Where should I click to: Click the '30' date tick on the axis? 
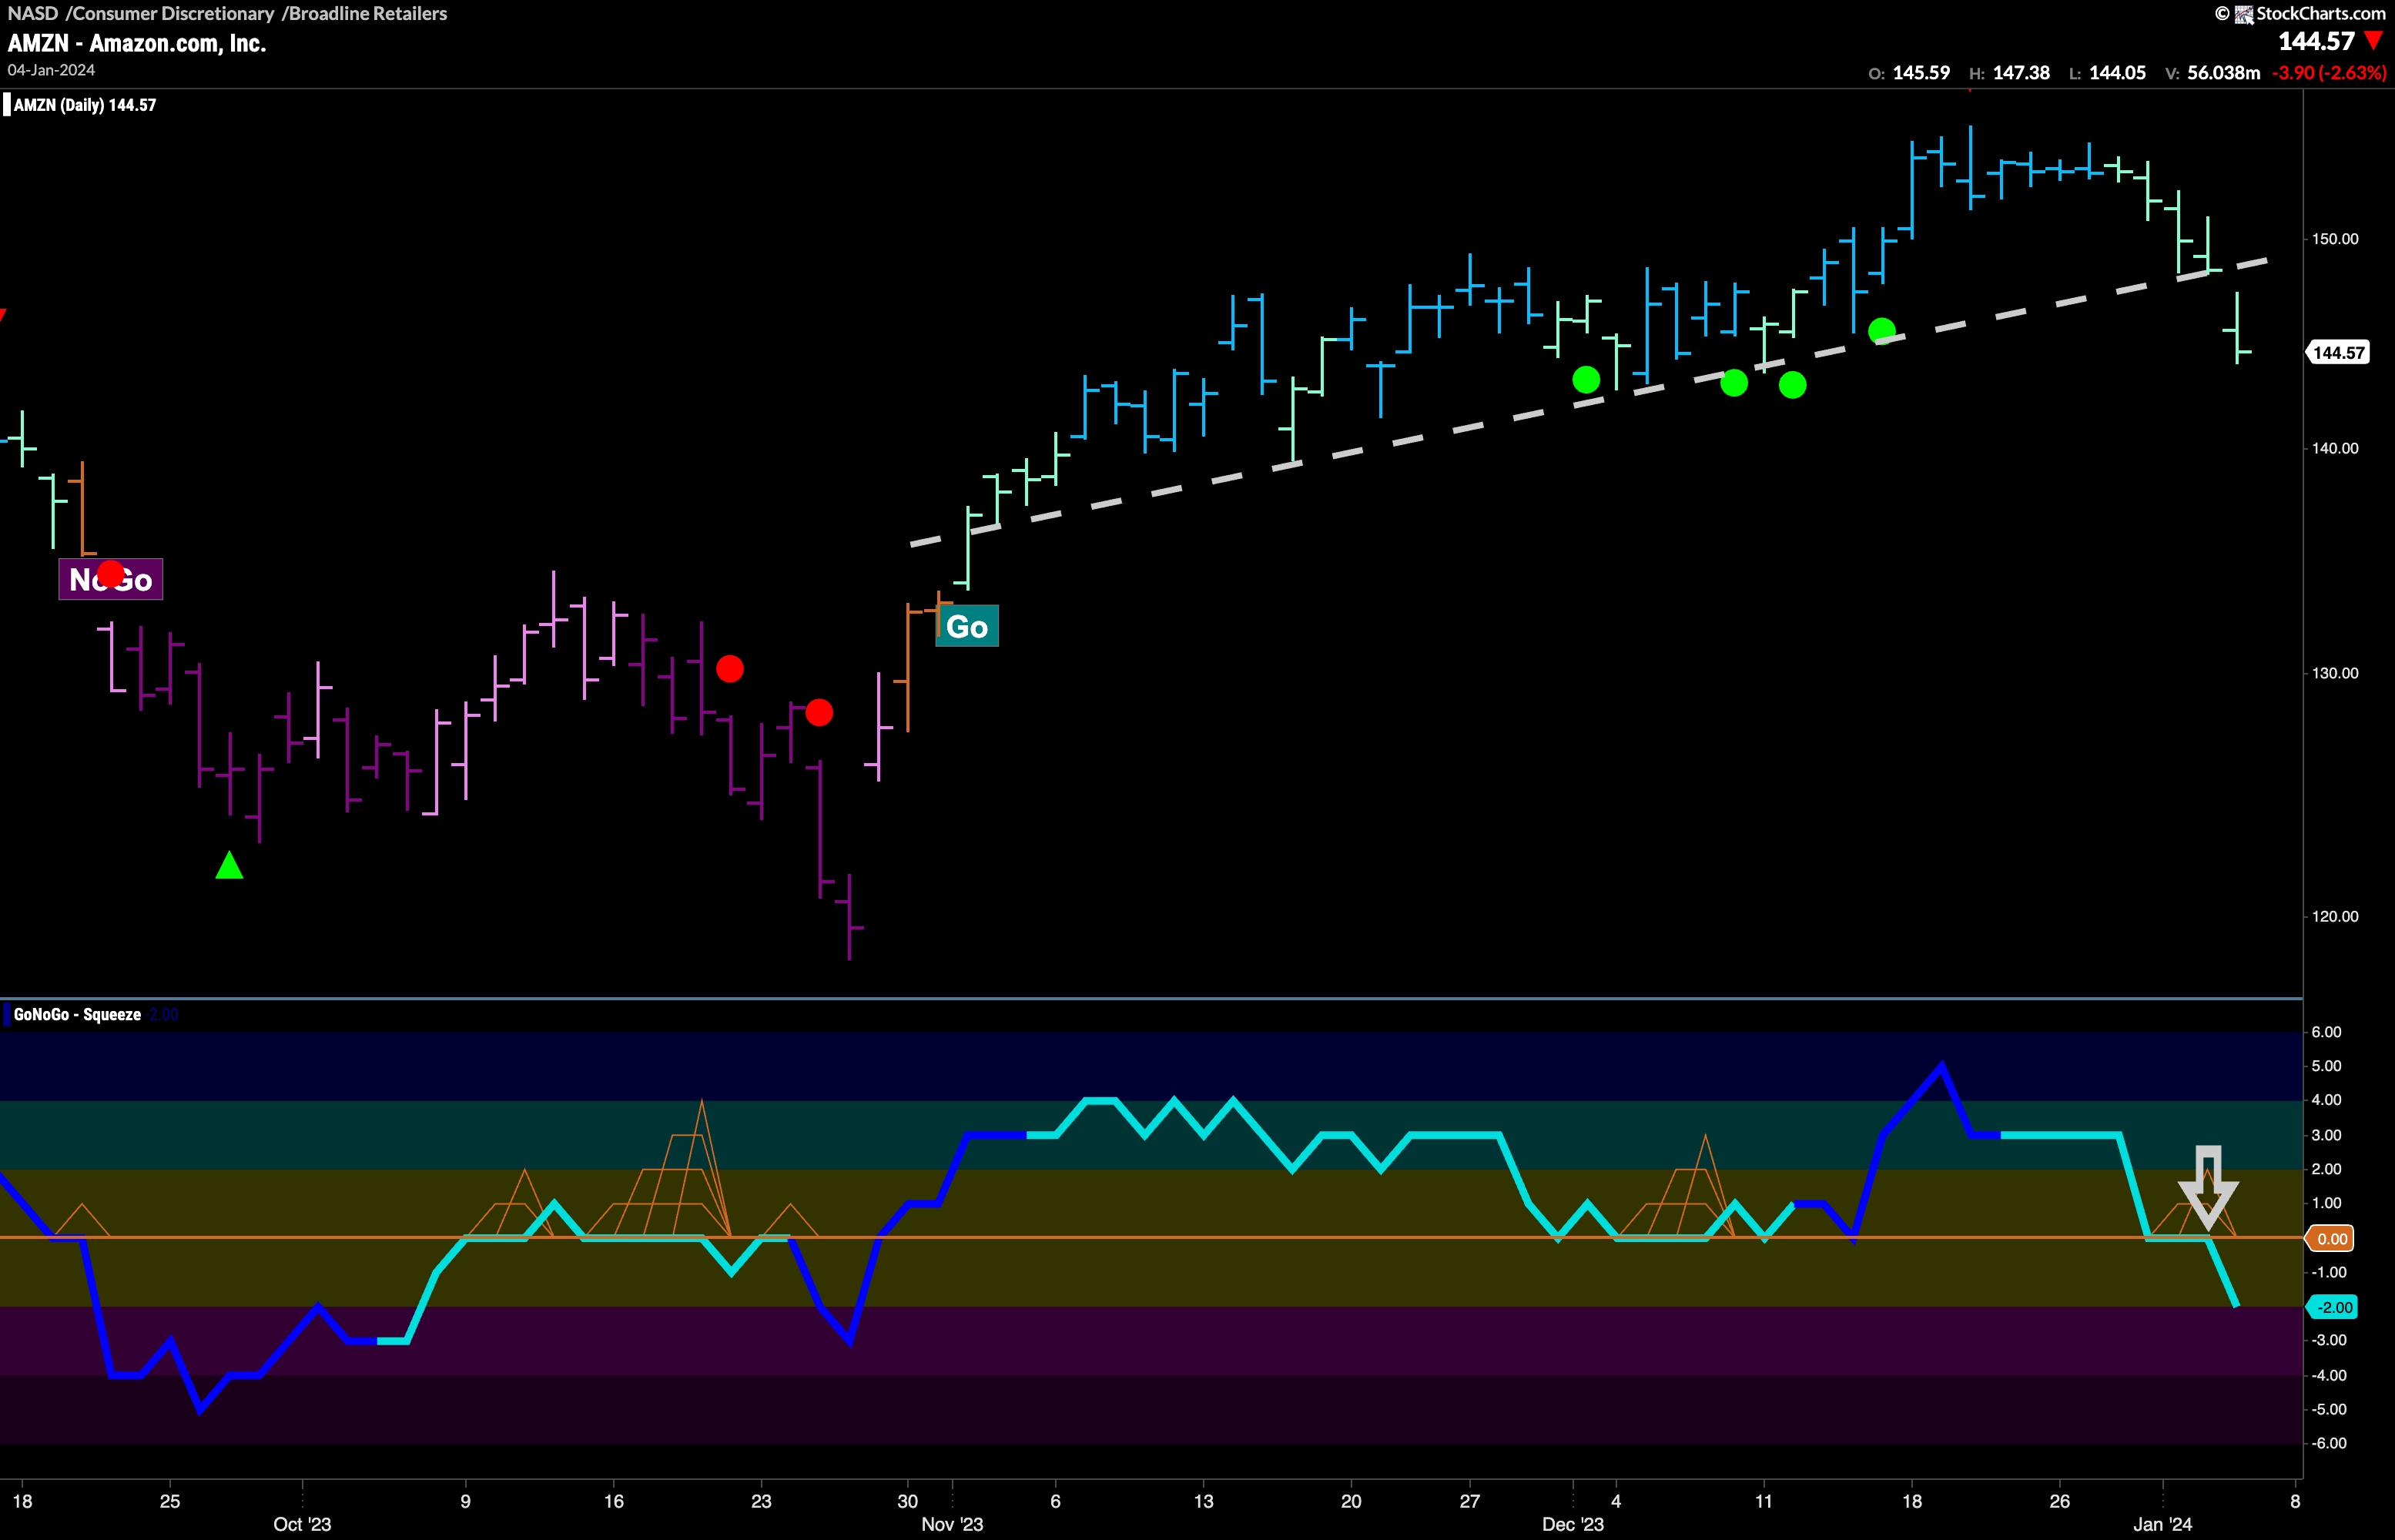pos(908,1501)
